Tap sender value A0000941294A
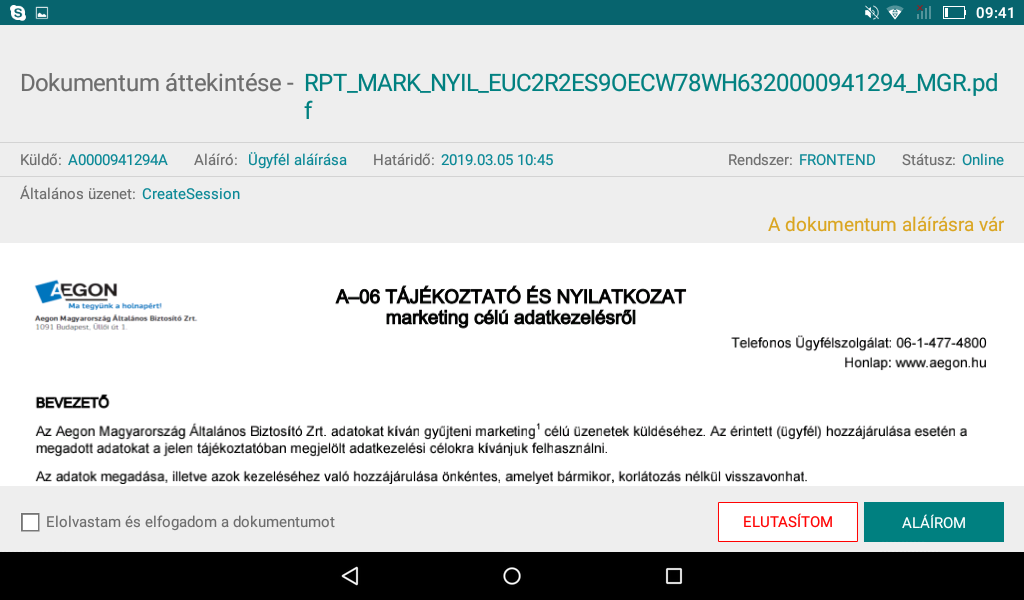This screenshot has height=600, width=1024. click(x=118, y=160)
